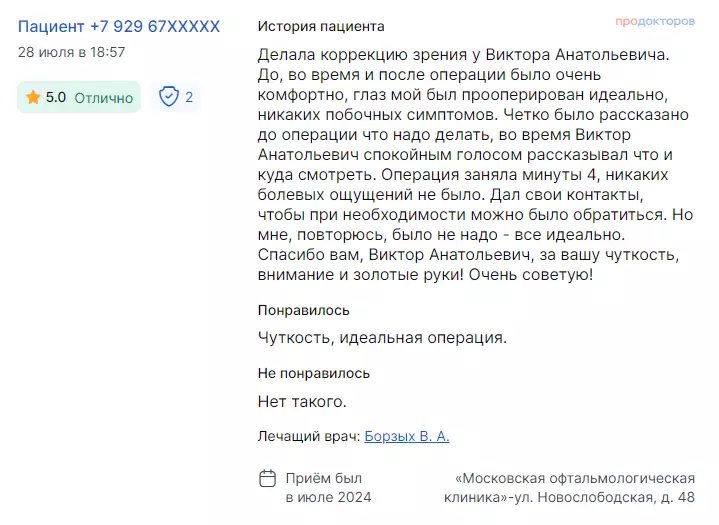Click the История пациента heading
This screenshot has height=525, width=719.
coord(321,27)
